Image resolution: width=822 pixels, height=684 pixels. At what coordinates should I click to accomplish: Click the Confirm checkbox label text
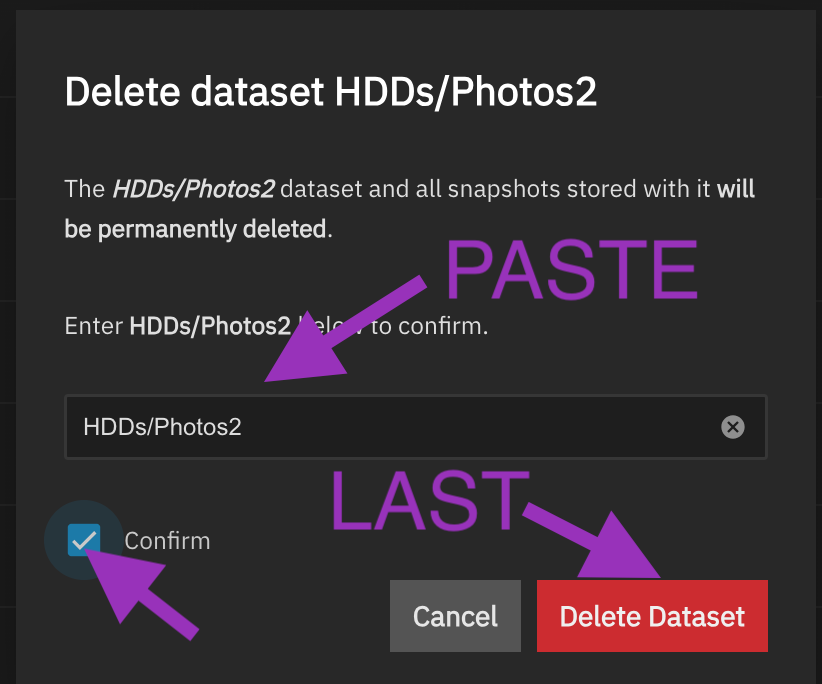167,541
